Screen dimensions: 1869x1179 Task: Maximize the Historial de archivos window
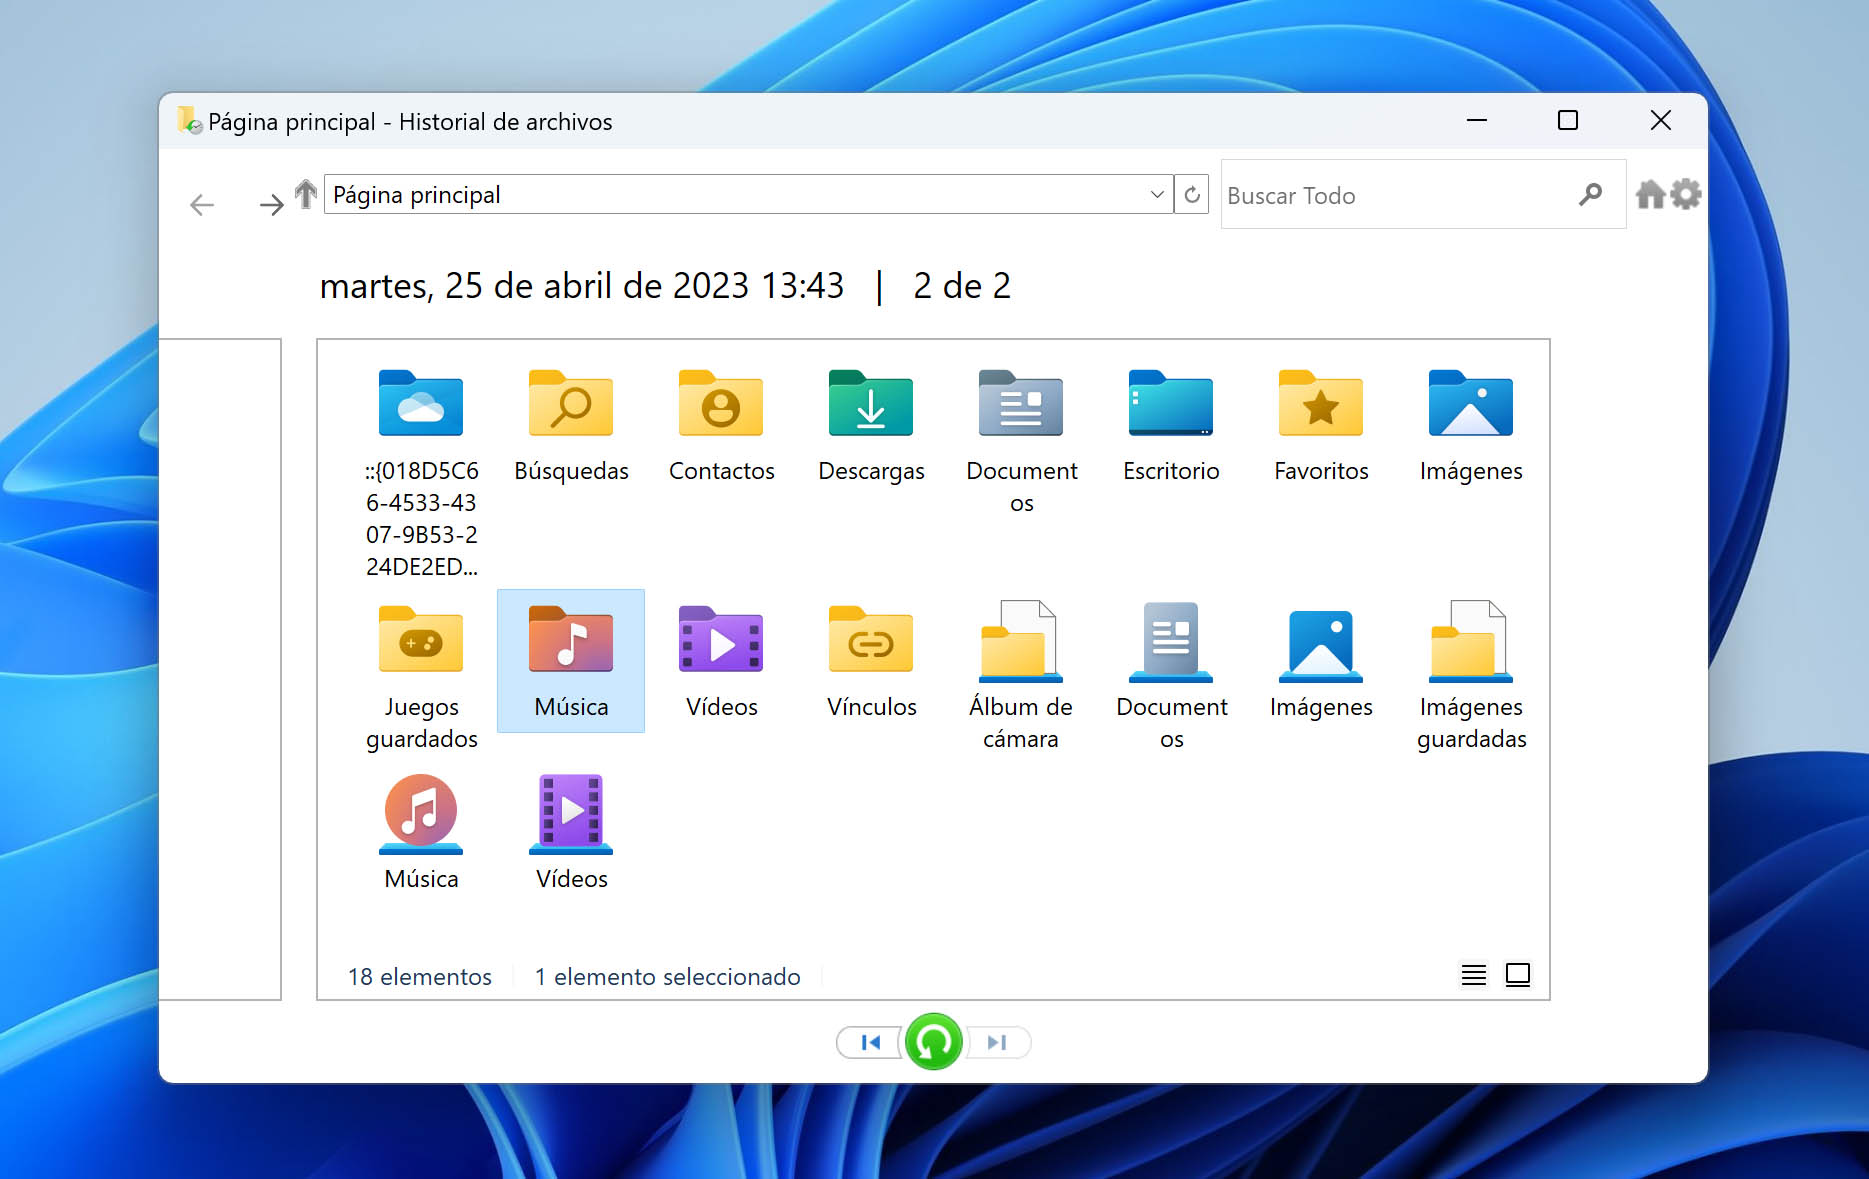coord(1568,120)
